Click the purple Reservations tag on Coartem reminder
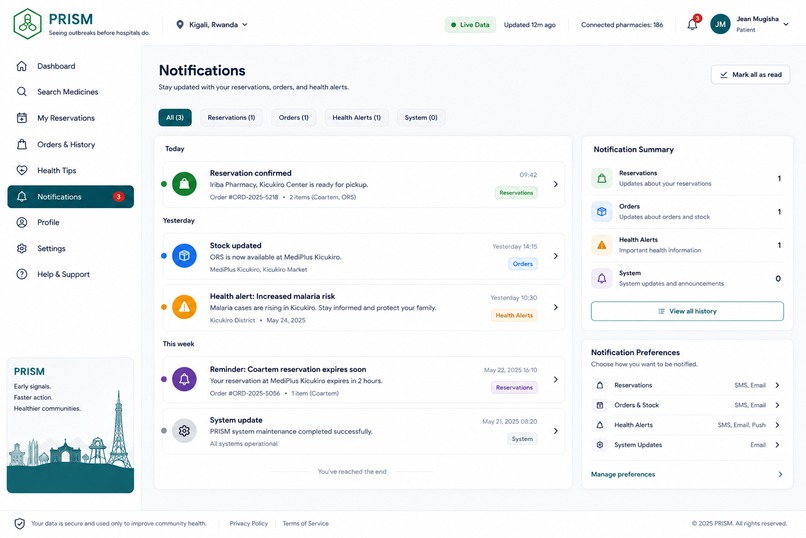The image size is (806, 538). pyautogui.click(x=514, y=388)
